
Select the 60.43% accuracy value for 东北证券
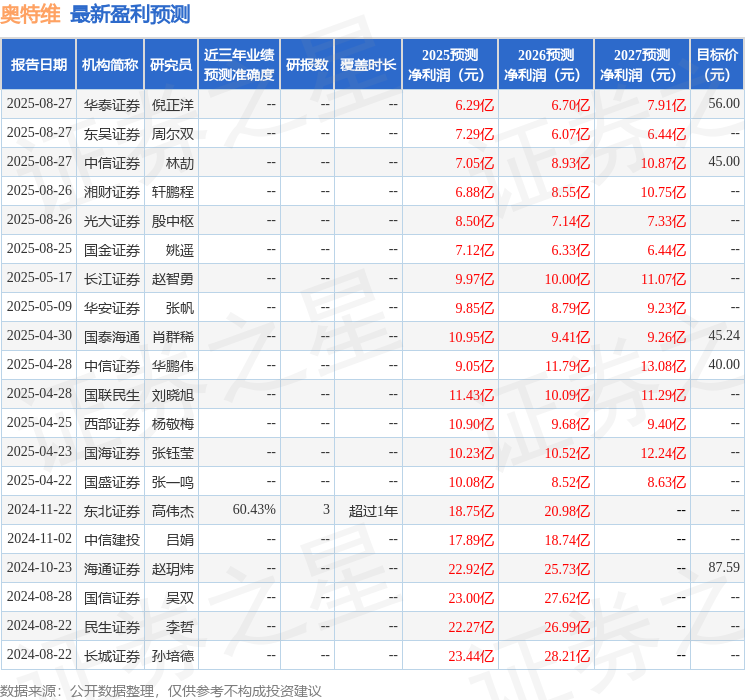click(x=254, y=509)
